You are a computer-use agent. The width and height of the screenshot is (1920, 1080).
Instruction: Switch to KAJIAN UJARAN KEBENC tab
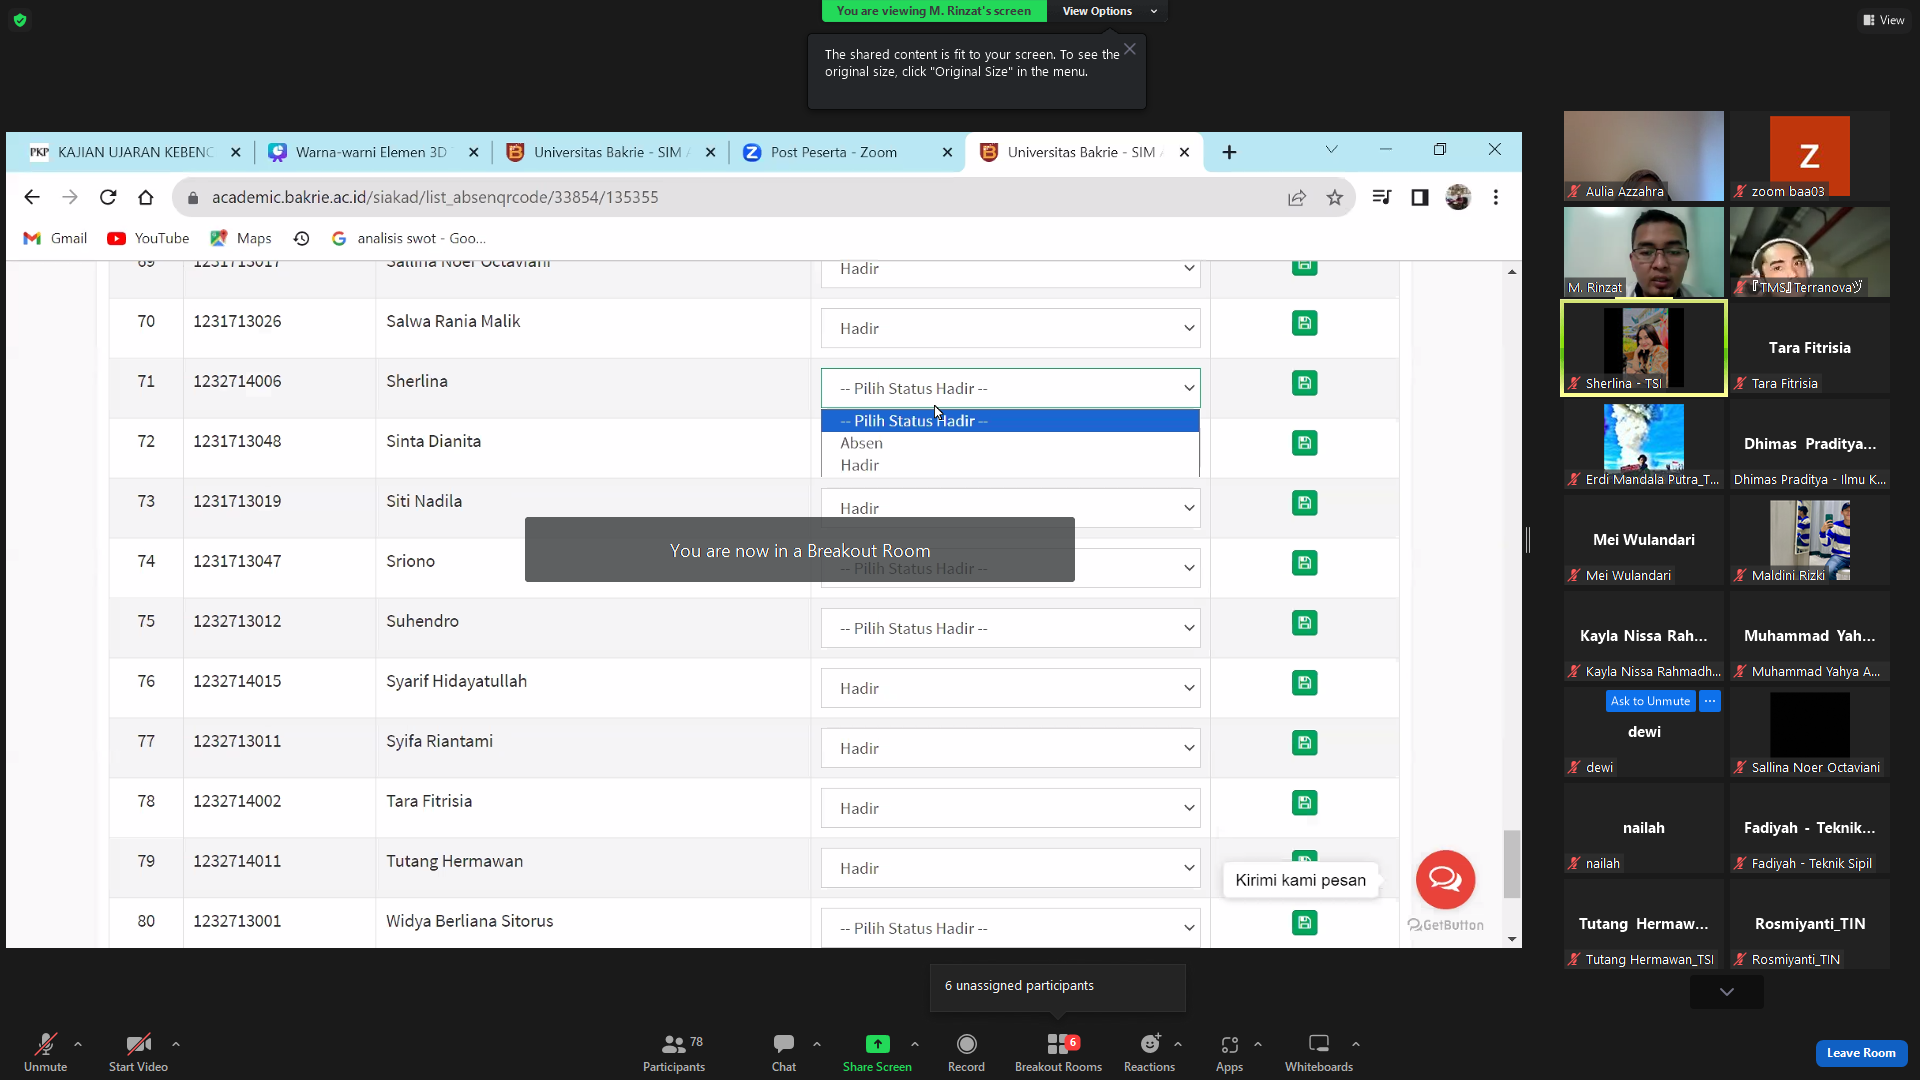tap(134, 152)
